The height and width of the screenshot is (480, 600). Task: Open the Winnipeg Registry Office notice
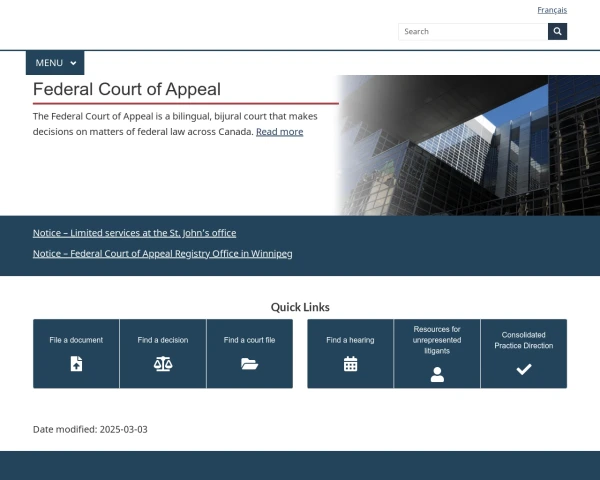[162, 254]
